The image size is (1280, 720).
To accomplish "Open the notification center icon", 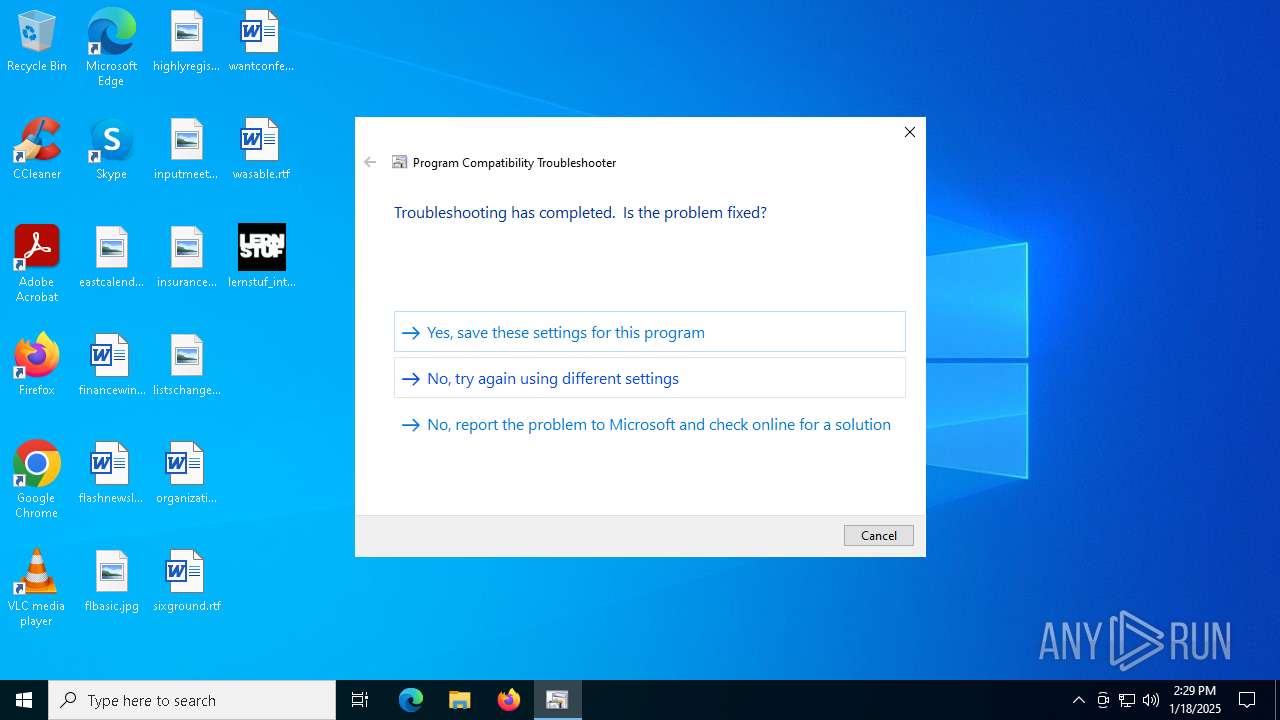I will point(1247,700).
